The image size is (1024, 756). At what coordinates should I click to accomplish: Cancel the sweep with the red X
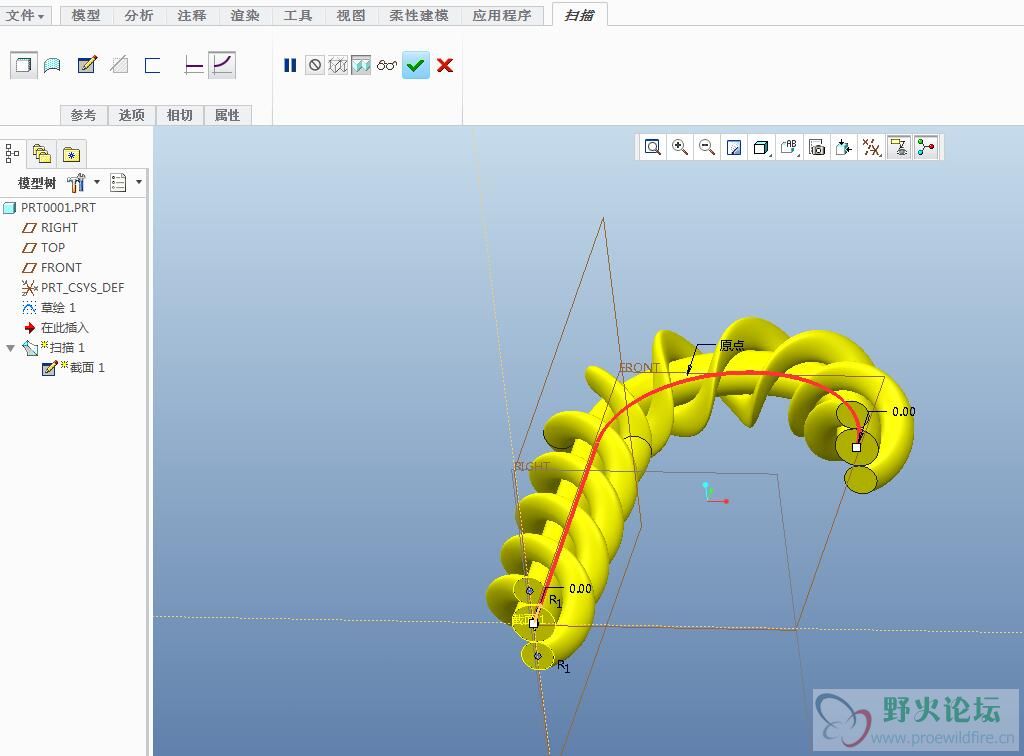click(445, 65)
